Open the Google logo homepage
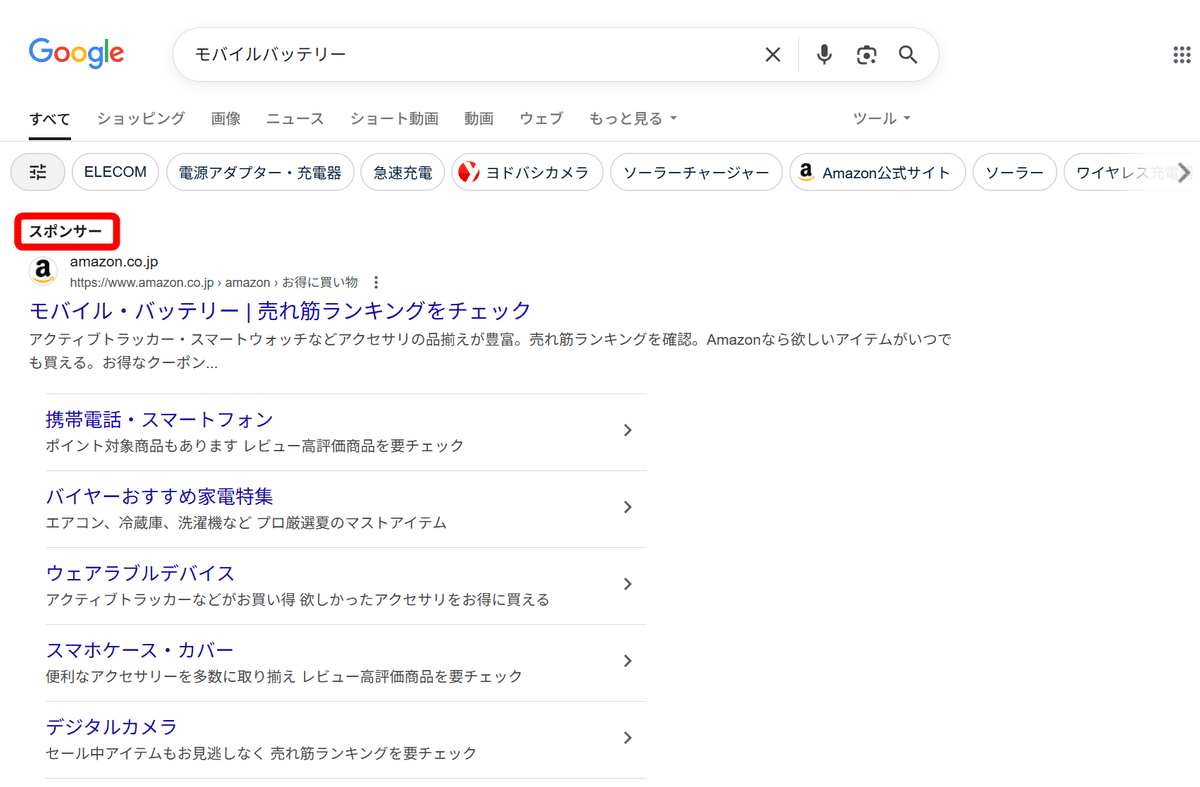The width and height of the screenshot is (1200, 787). pos(77,53)
